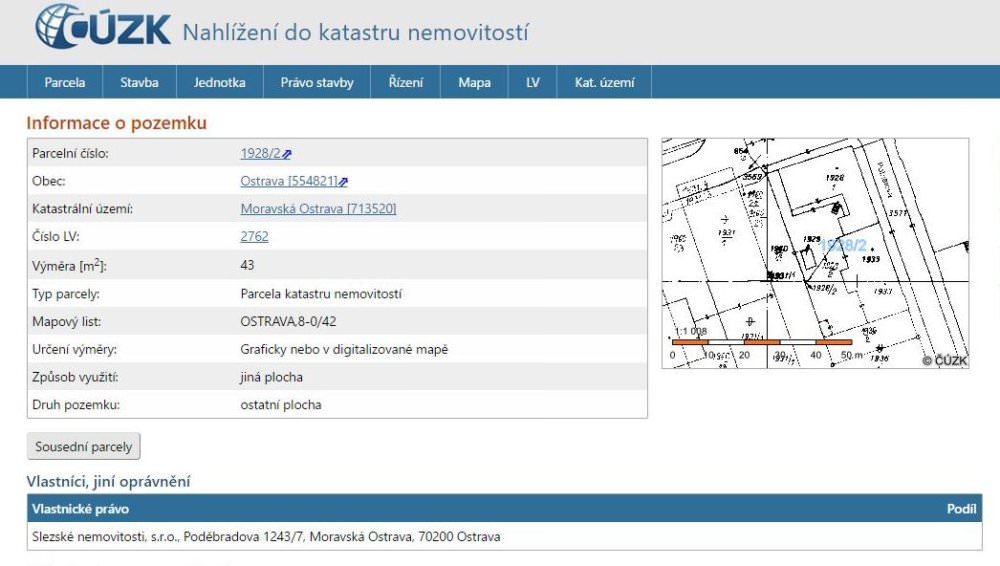The image size is (1000, 566).
Task: Select owner Slezské nemovitosti, s.r.o. row
Action: point(504,537)
